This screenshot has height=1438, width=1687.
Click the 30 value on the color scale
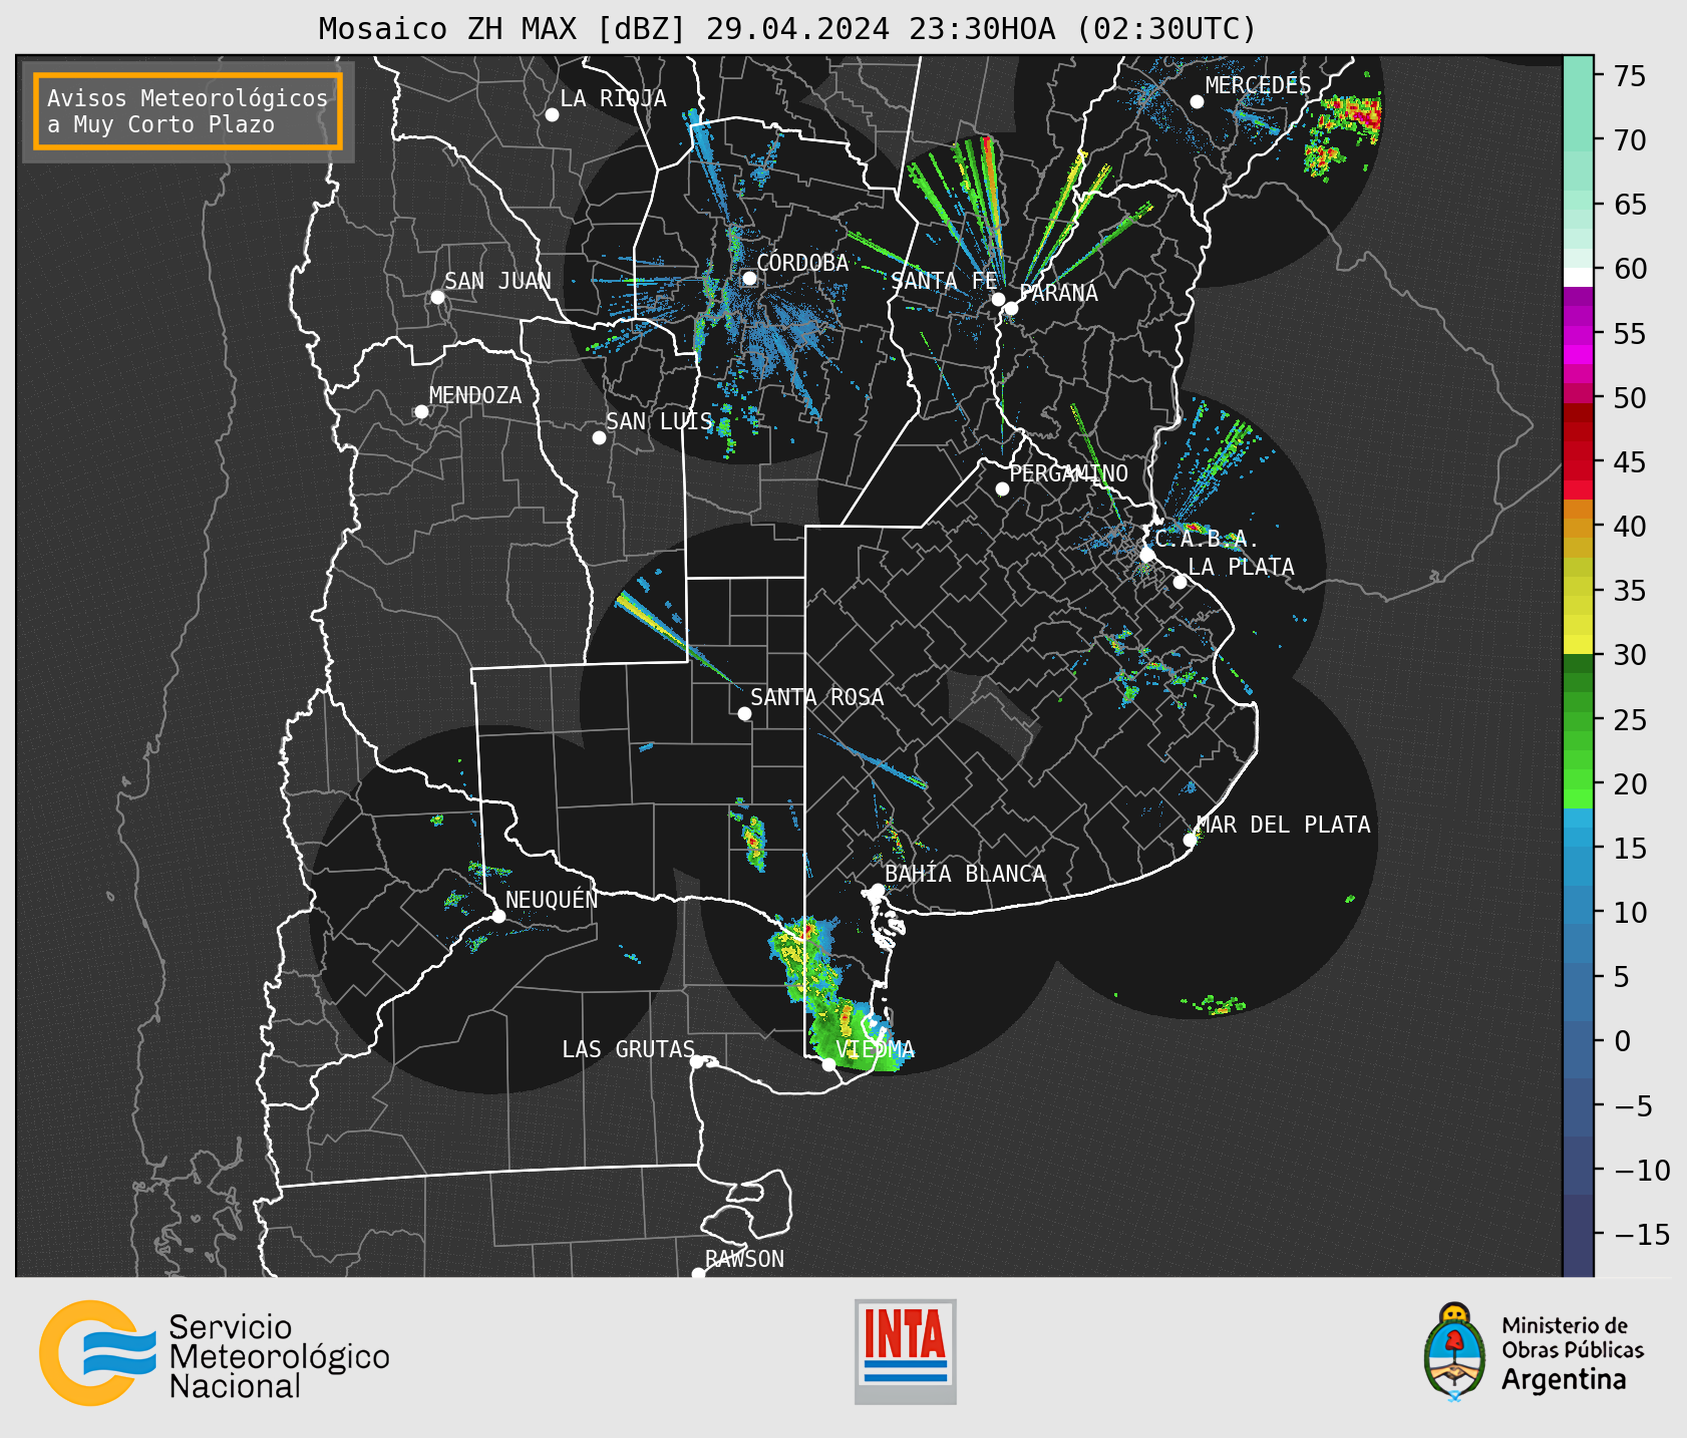1630,655
